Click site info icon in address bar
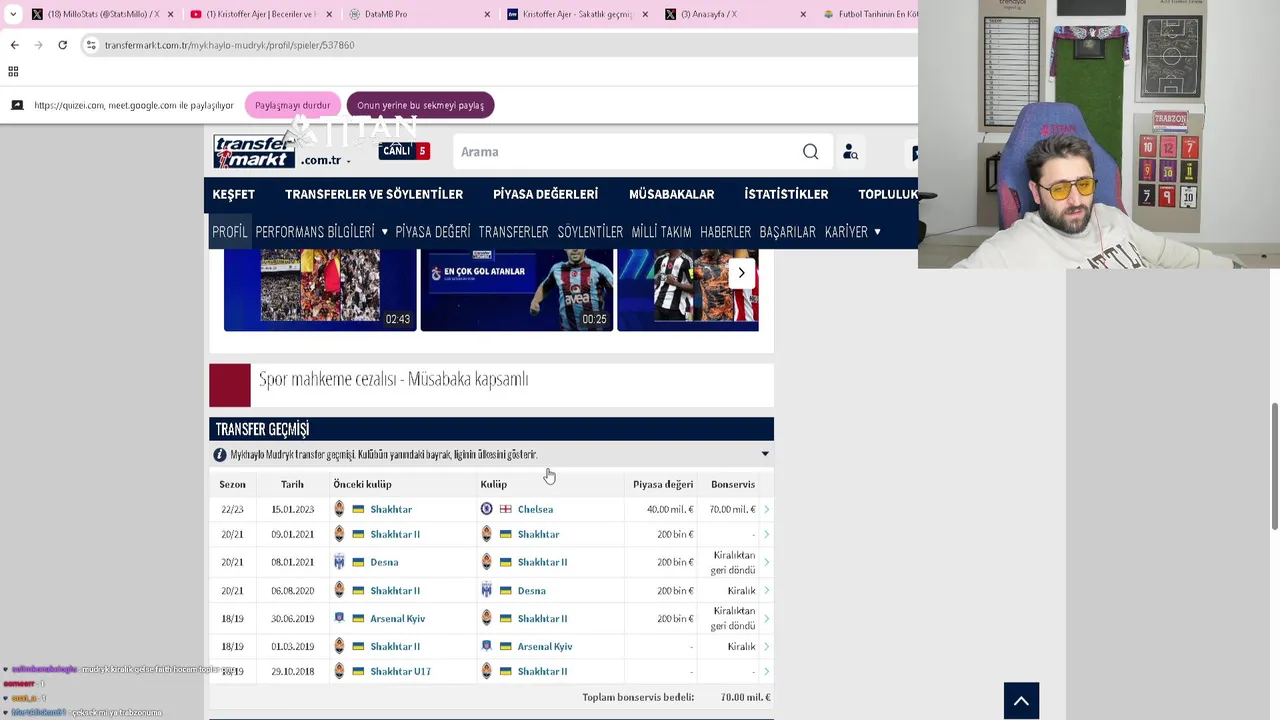The image size is (1280, 720). [x=91, y=45]
